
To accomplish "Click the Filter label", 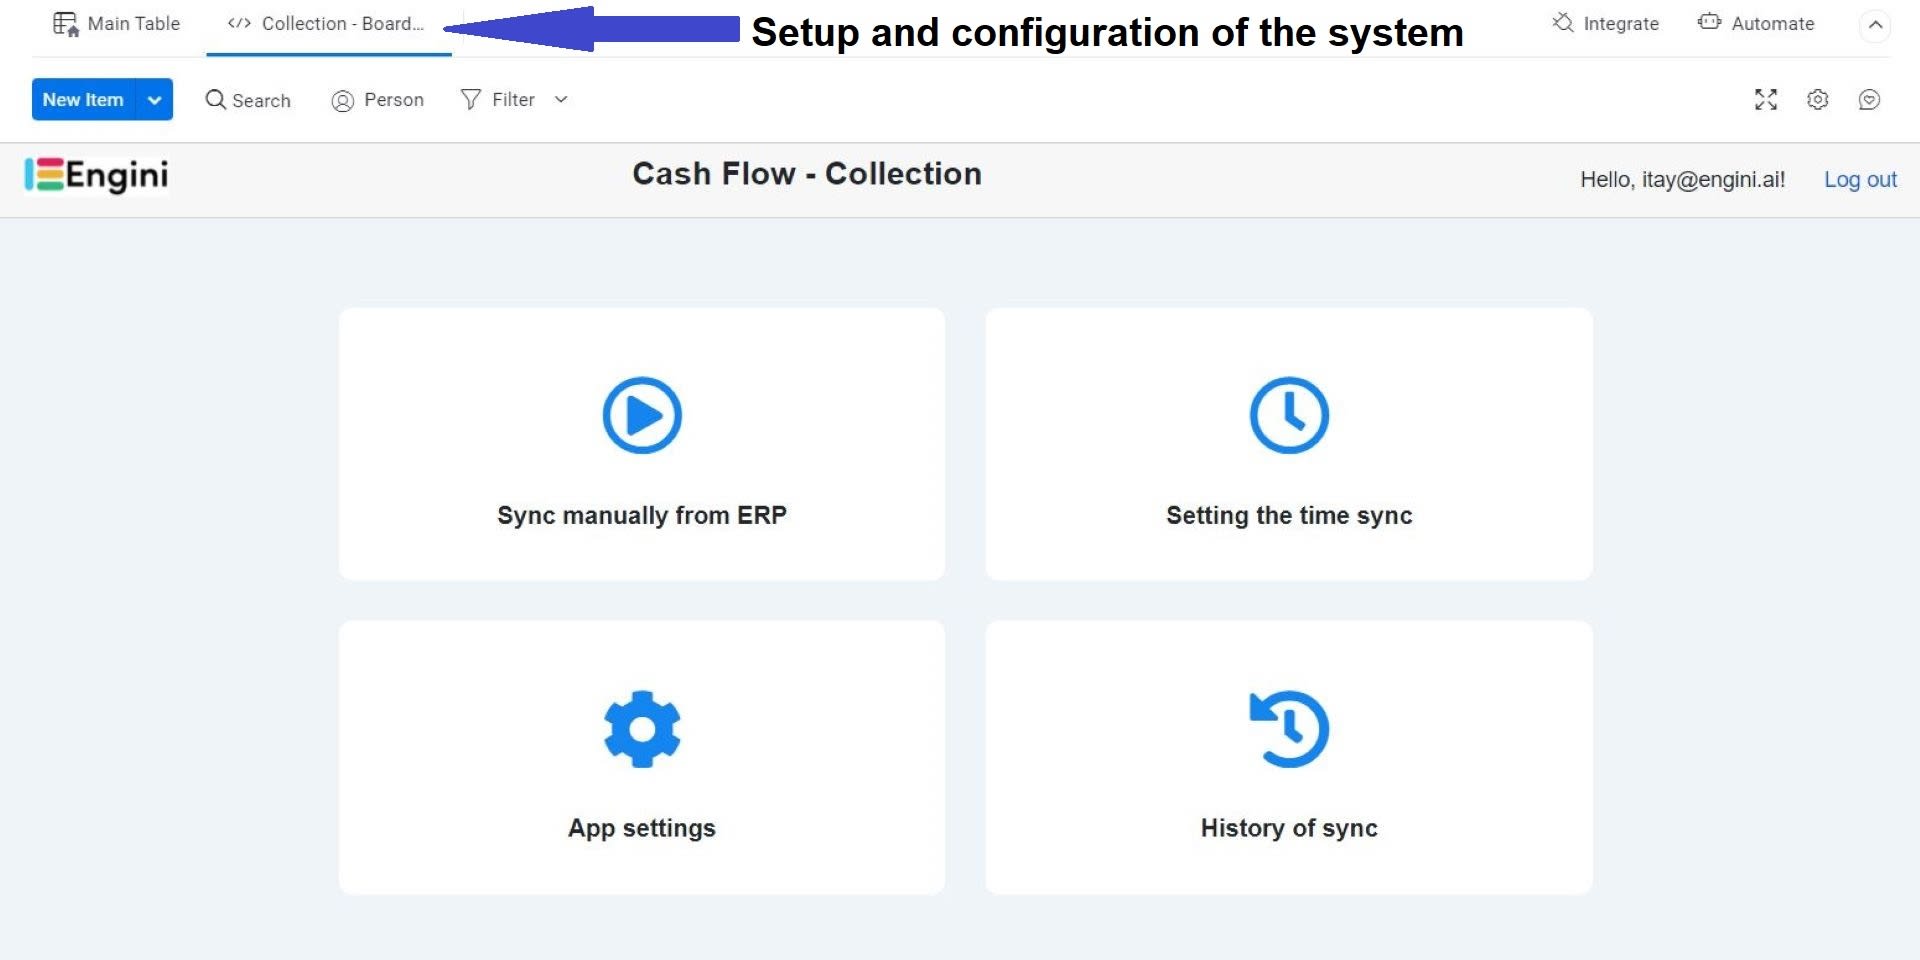I will pyautogui.click(x=513, y=100).
